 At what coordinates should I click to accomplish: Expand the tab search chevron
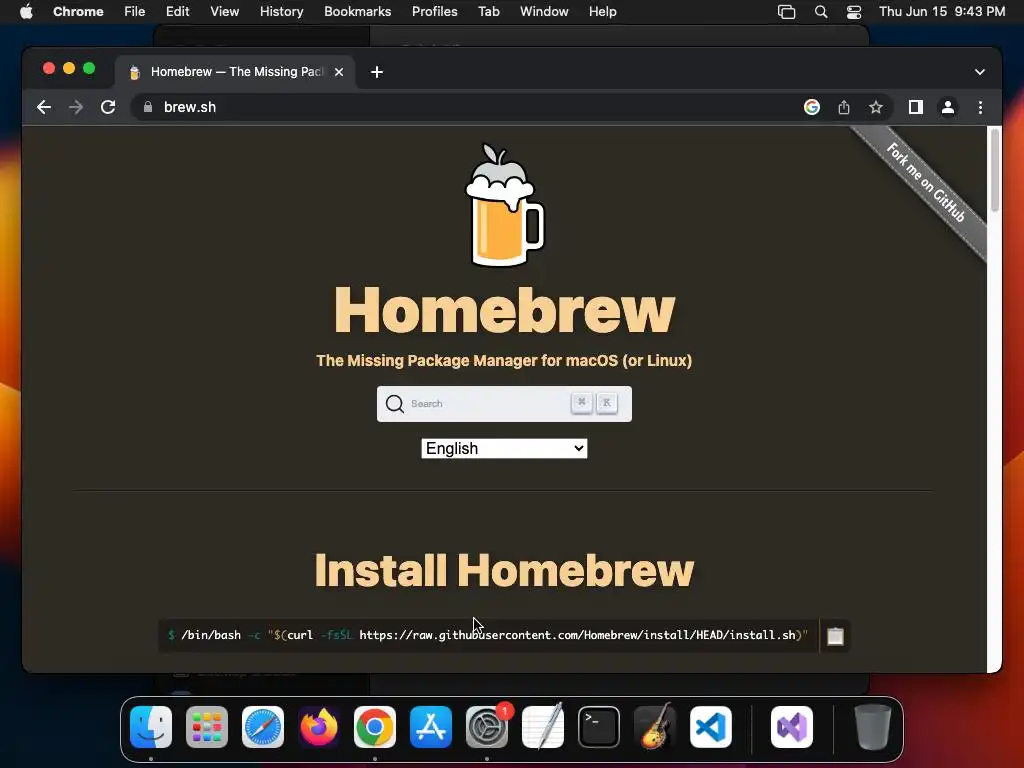[x=980, y=72]
